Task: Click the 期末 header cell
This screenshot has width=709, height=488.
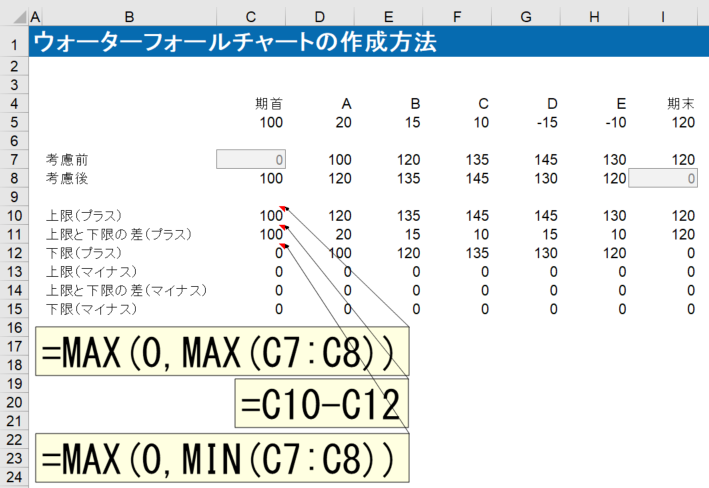Action: click(x=680, y=103)
